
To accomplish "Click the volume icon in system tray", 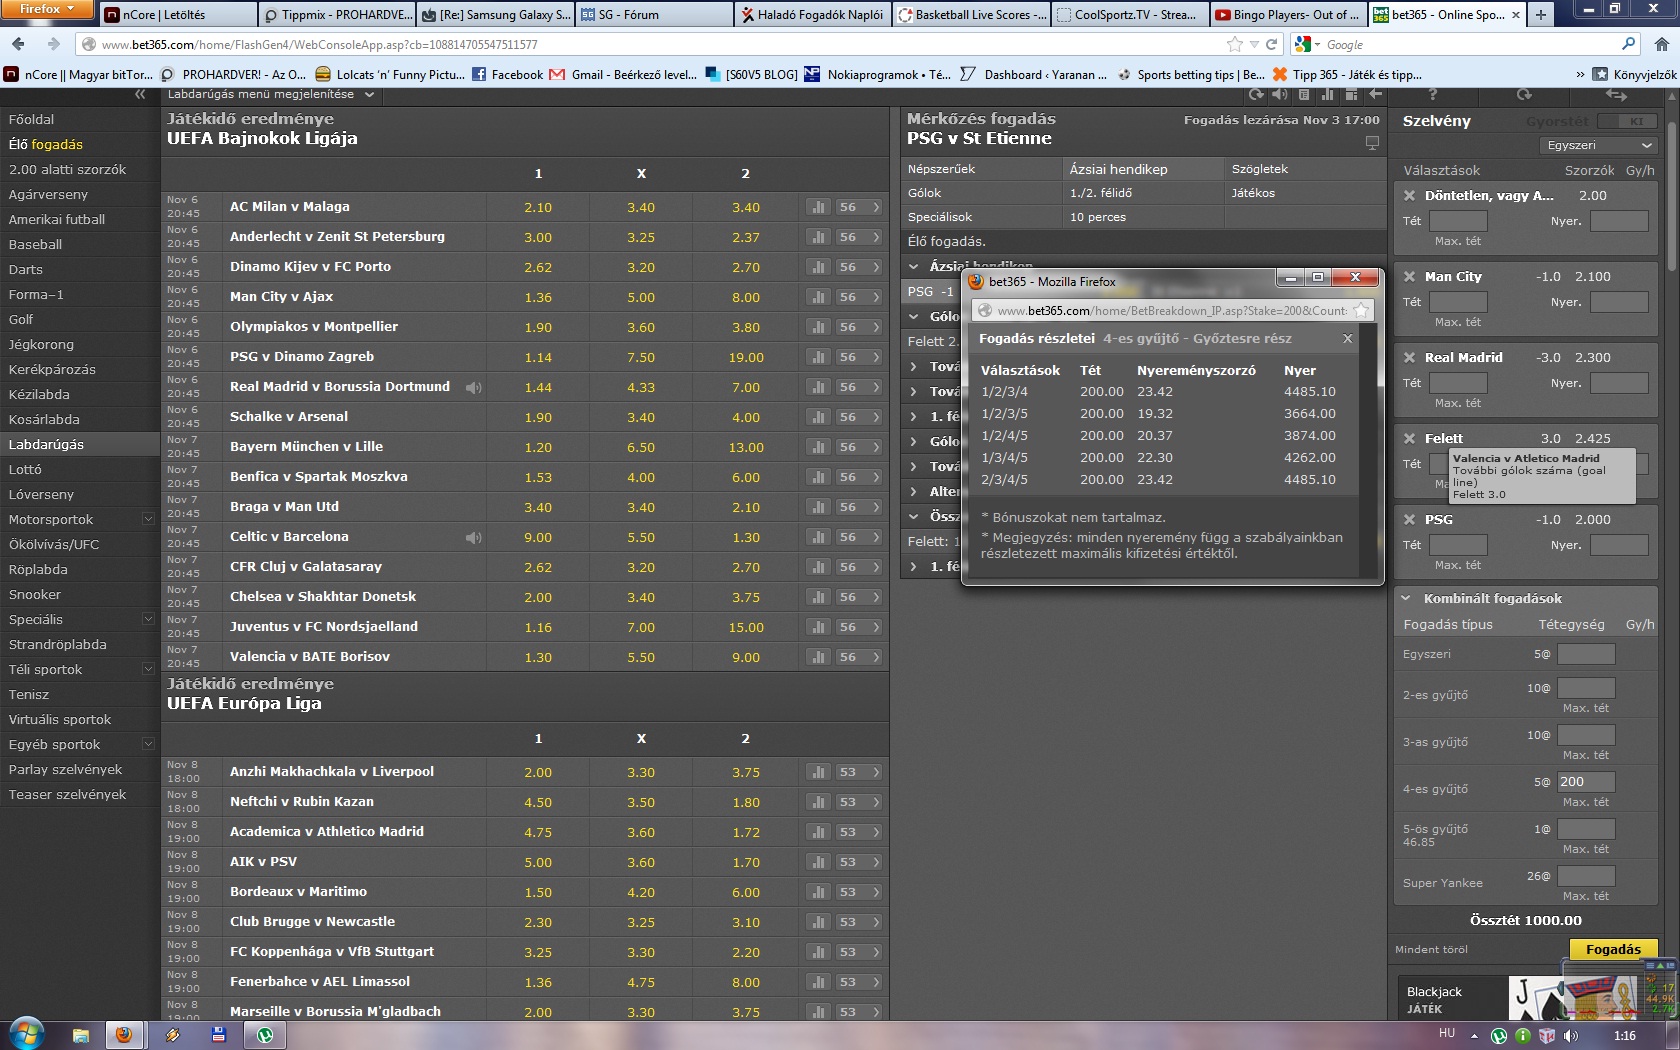I will point(1570,1036).
